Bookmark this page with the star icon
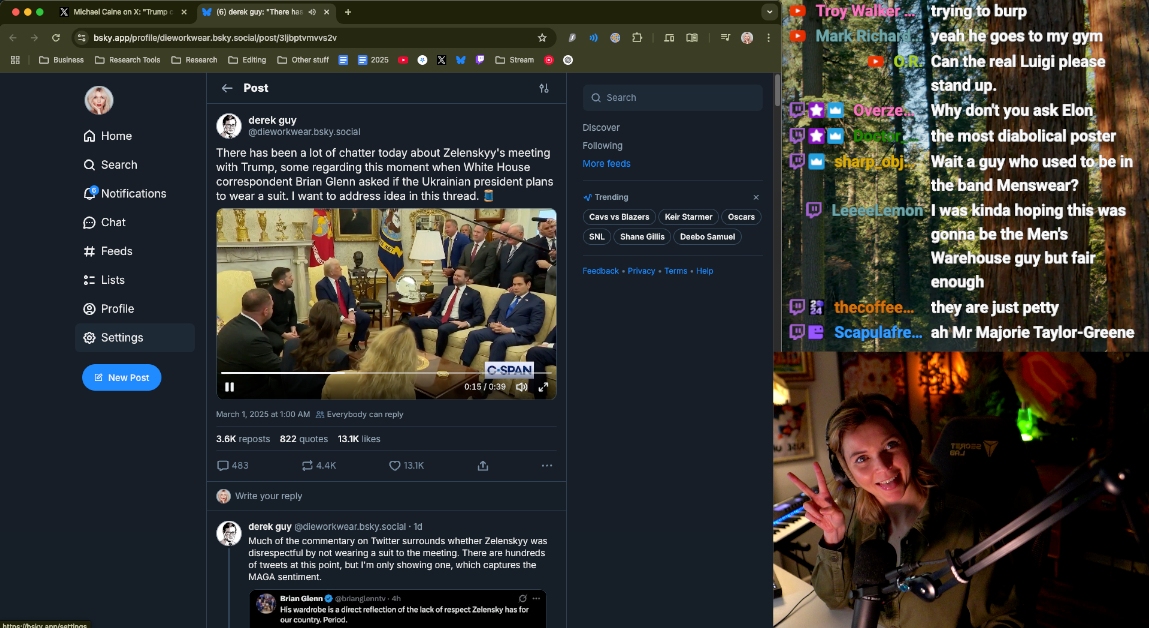 [x=542, y=38]
